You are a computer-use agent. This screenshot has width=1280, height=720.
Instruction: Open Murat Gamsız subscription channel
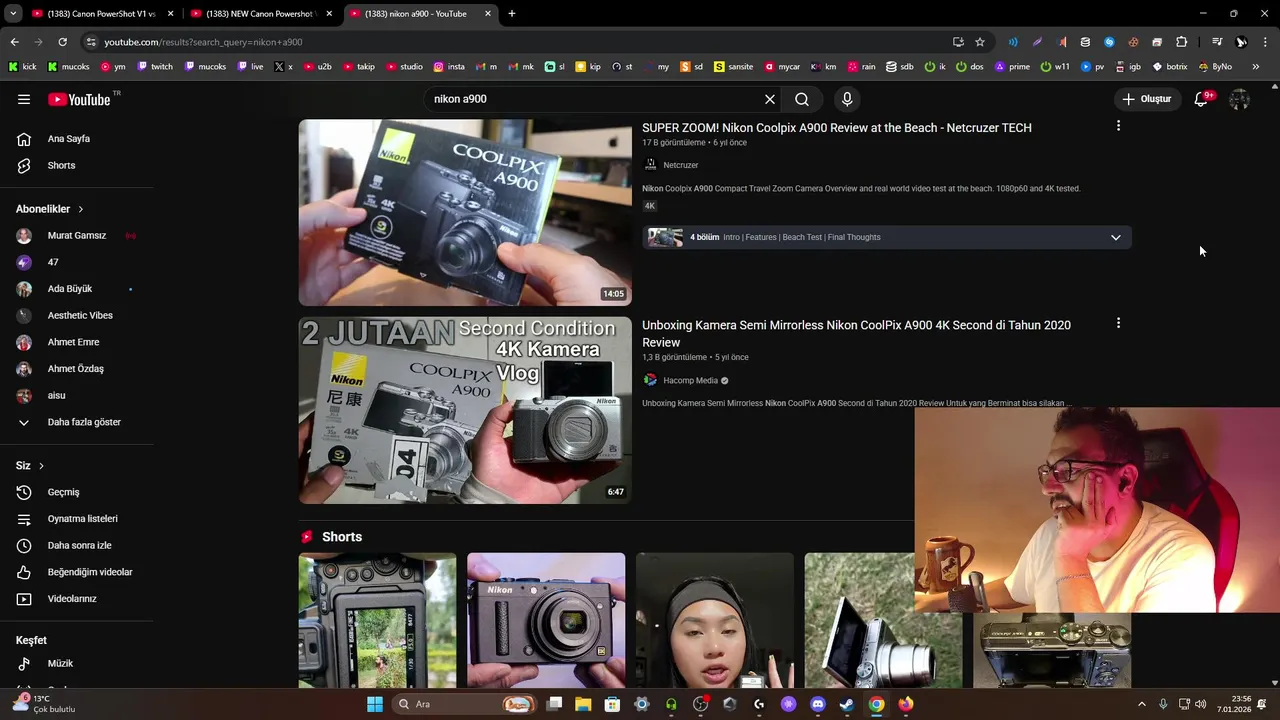(x=78, y=236)
